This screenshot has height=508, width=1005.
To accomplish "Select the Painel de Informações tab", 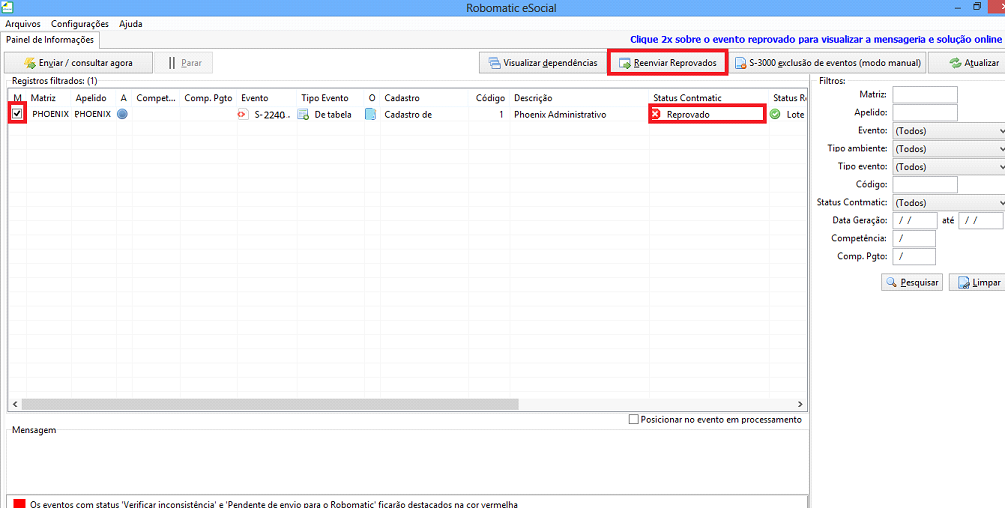I will coord(50,40).
